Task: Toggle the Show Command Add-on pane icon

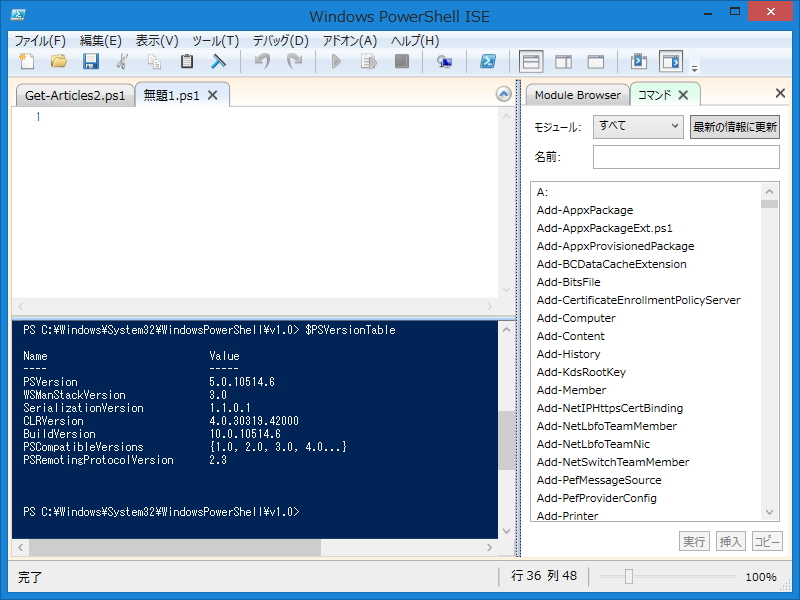Action: [673, 62]
